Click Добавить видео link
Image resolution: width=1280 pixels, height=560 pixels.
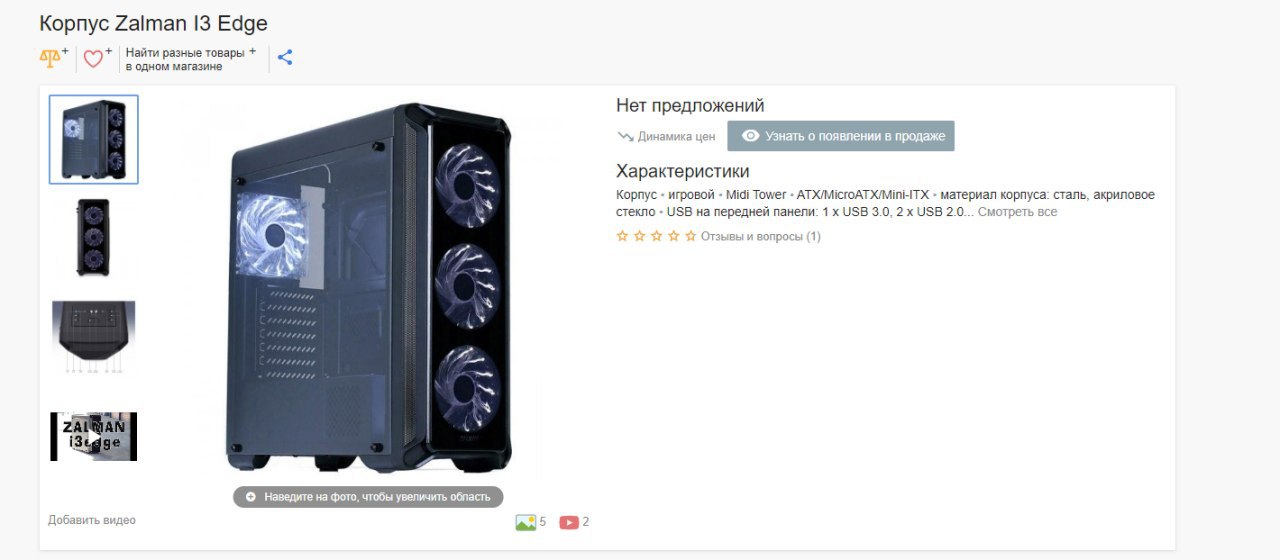click(92, 520)
